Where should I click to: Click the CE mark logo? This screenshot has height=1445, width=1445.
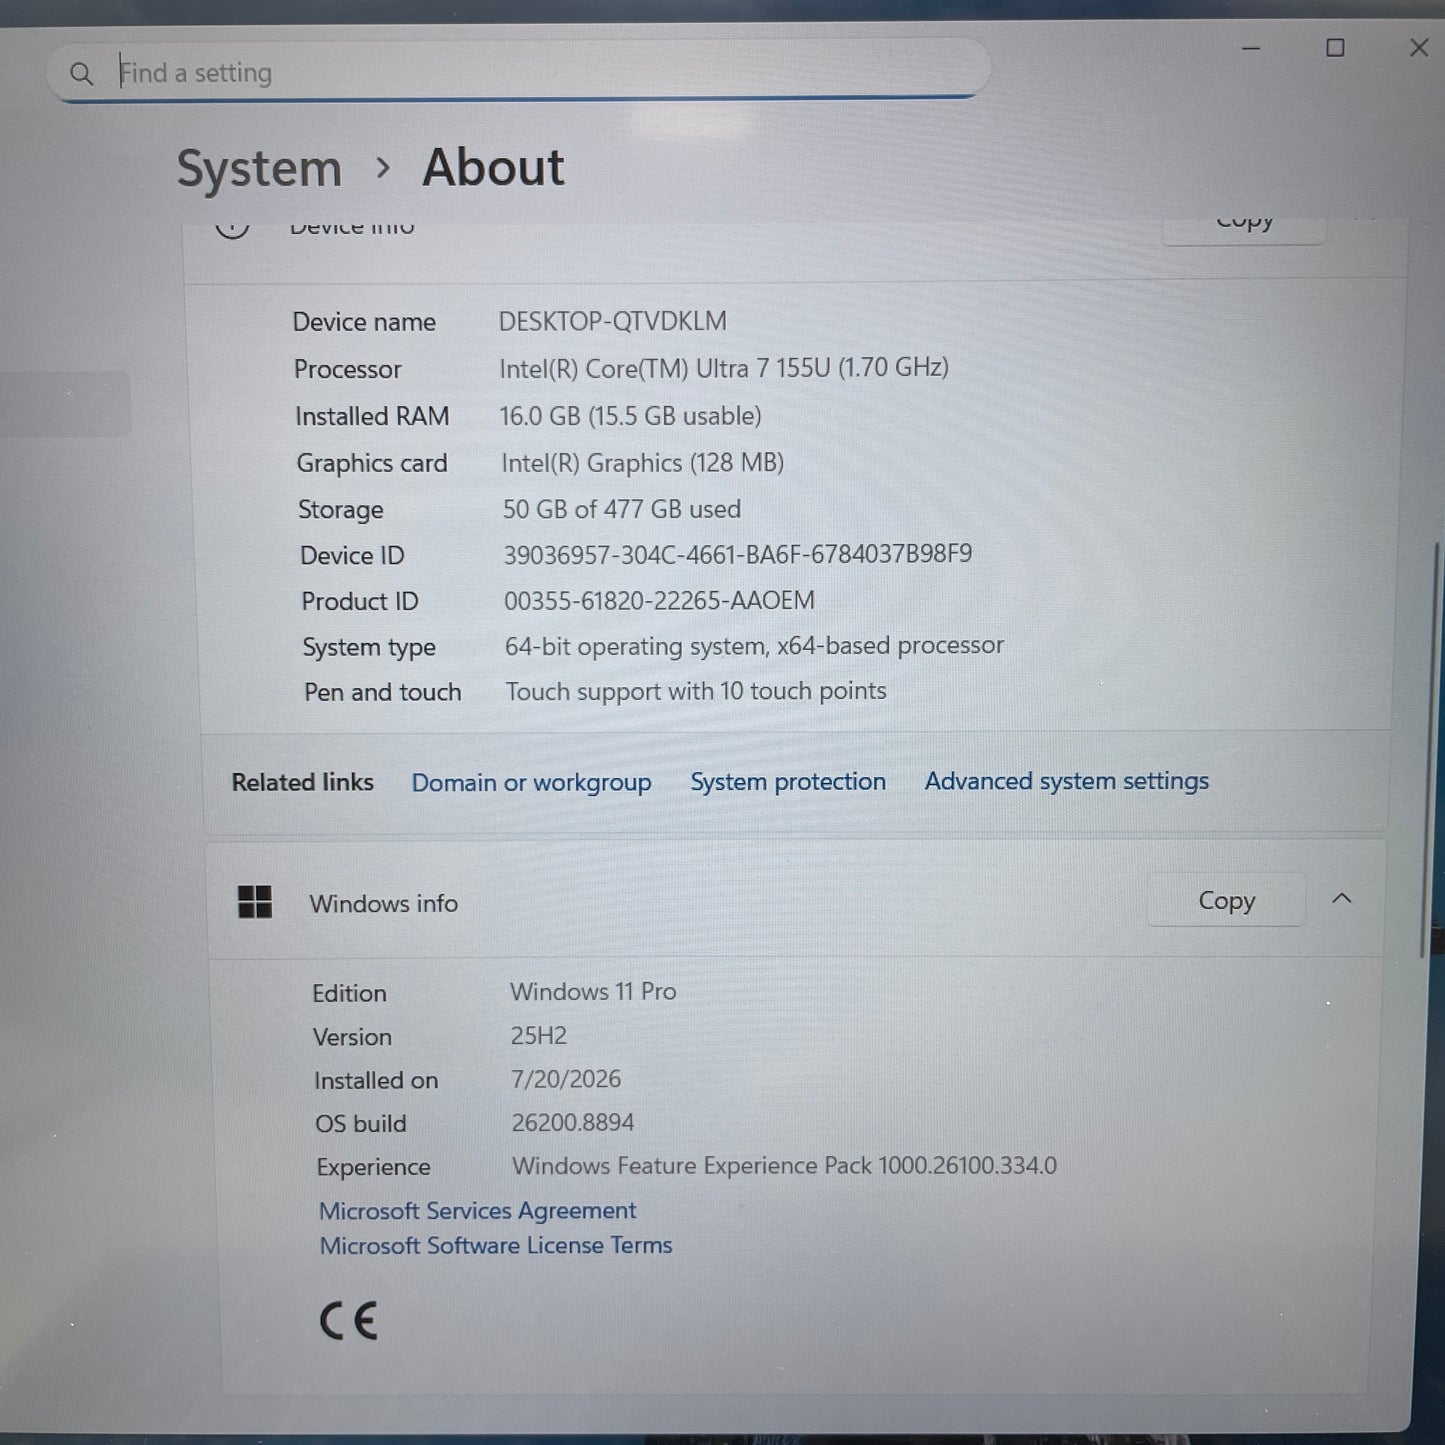click(348, 1321)
